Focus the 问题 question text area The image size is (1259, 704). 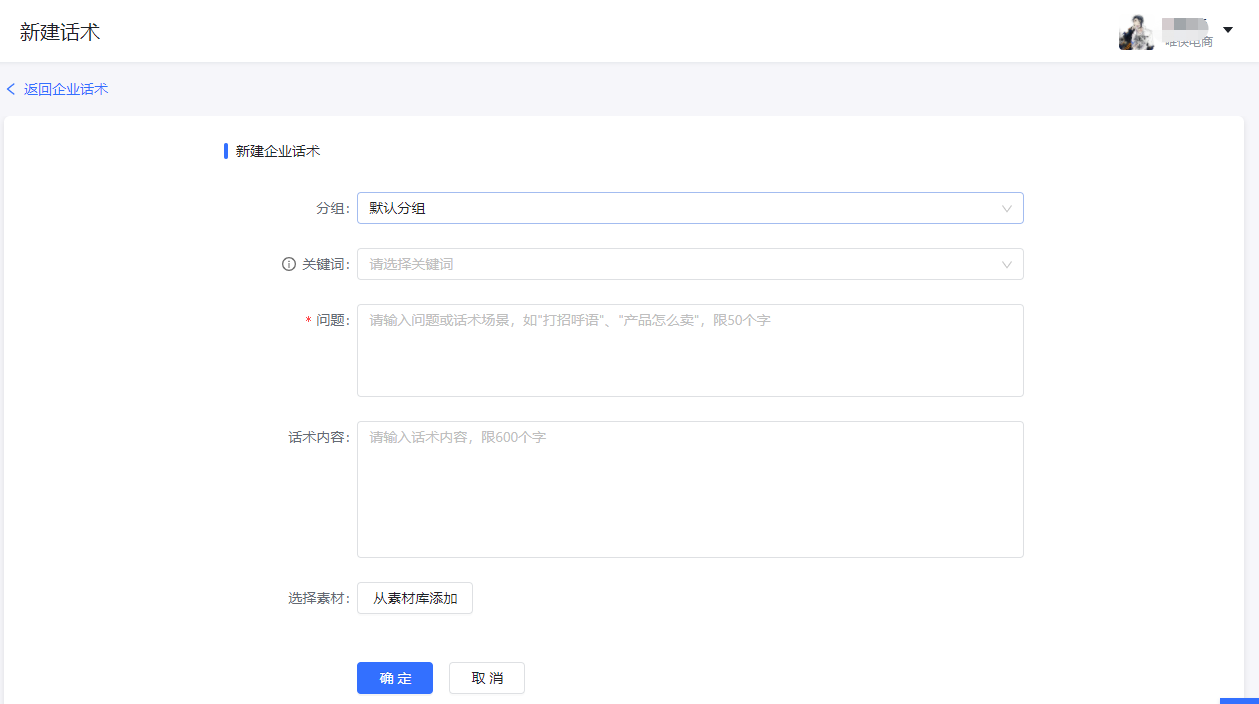pyautogui.click(x=690, y=350)
